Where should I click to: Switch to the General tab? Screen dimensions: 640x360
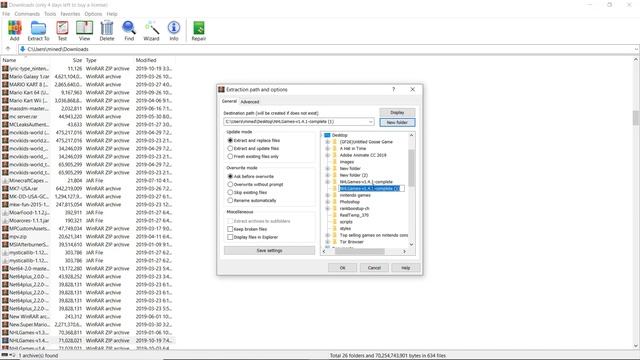(229, 101)
